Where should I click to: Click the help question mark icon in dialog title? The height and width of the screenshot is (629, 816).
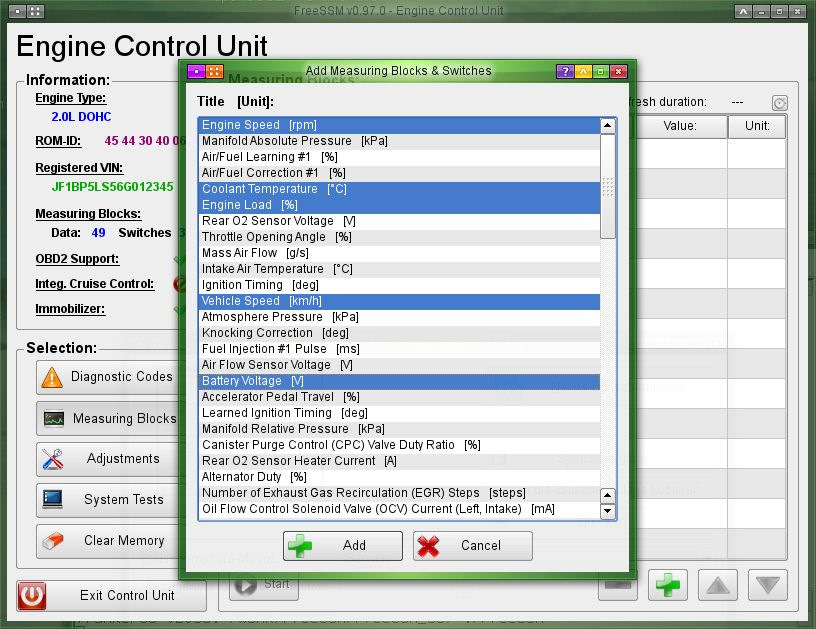coord(565,71)
